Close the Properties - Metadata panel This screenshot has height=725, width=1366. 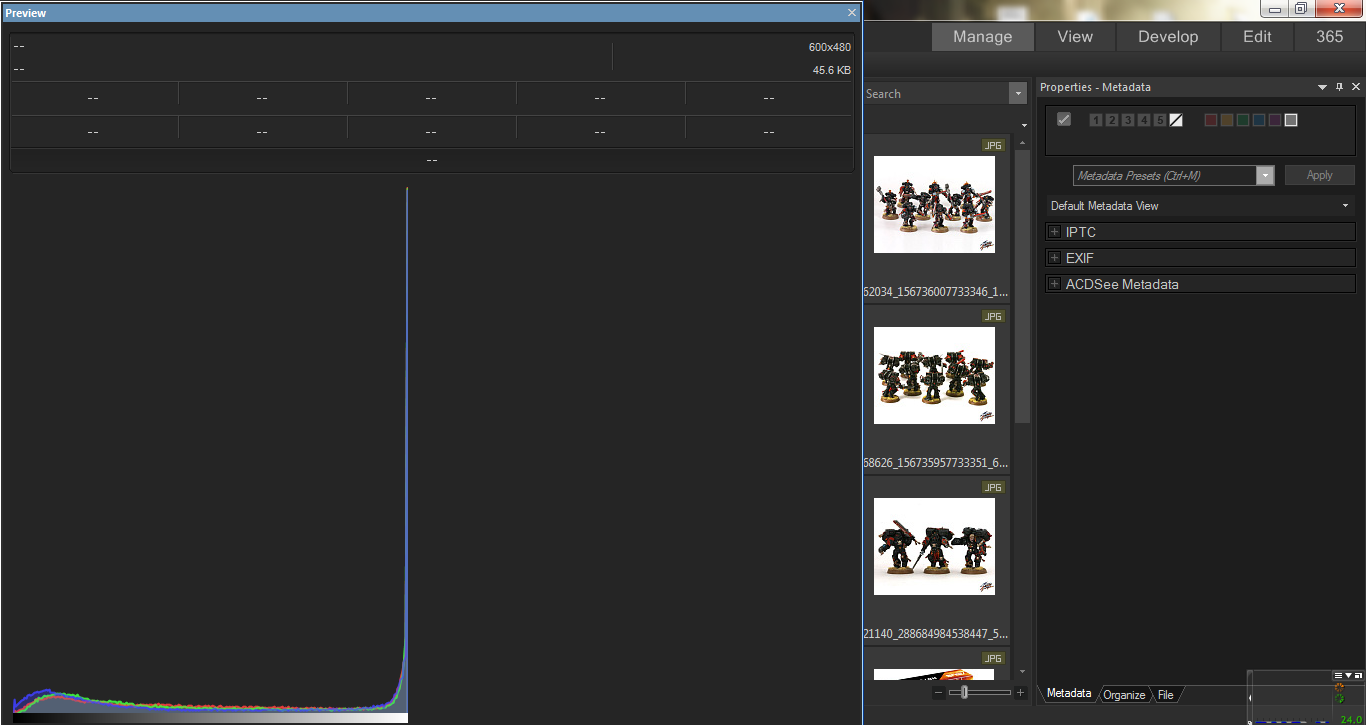[x=1356, y=87]
